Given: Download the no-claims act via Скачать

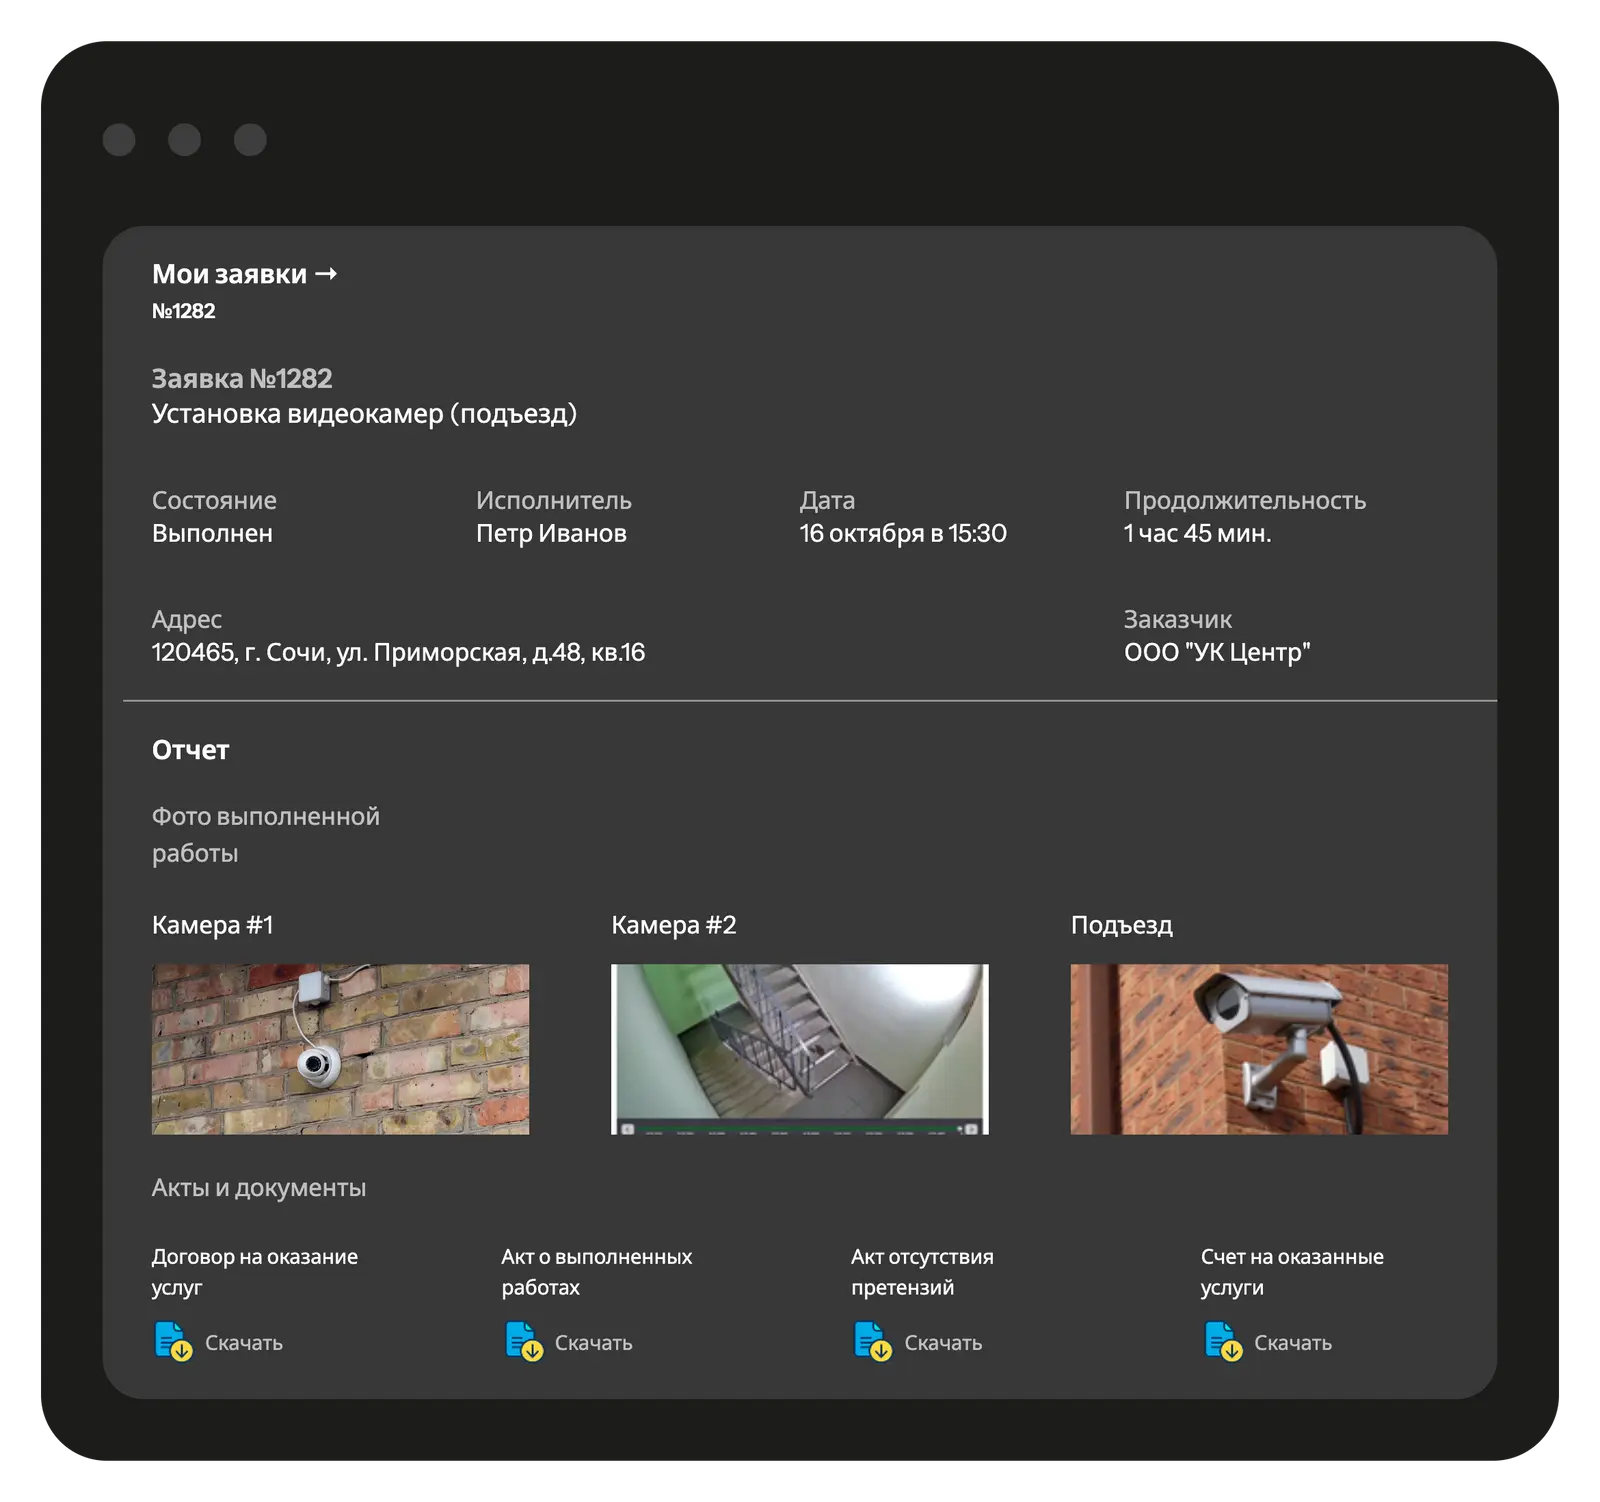Looking at the screenshot, I should [943, 1343].
